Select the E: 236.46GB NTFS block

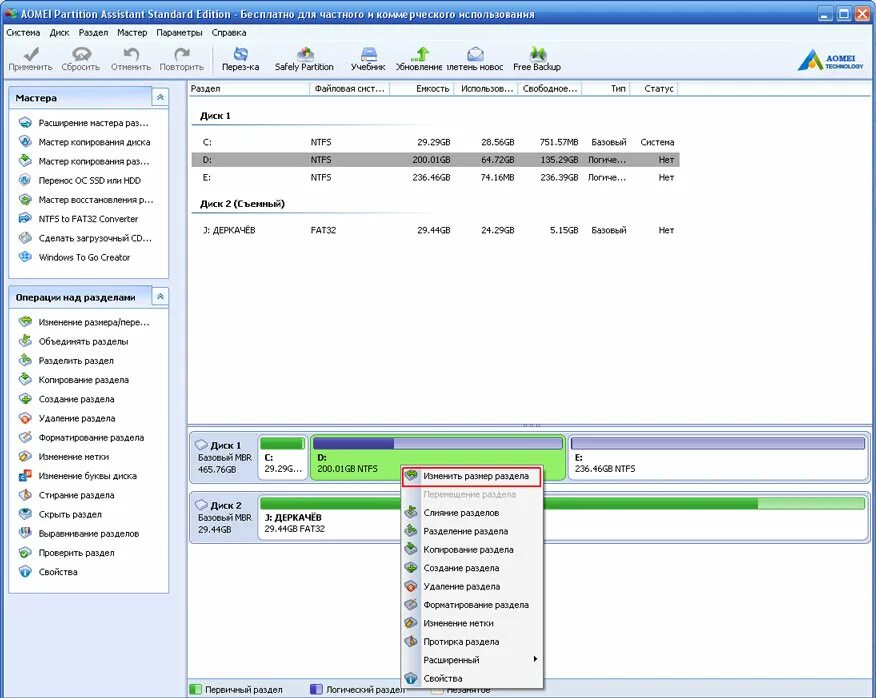tap(718, 458)
